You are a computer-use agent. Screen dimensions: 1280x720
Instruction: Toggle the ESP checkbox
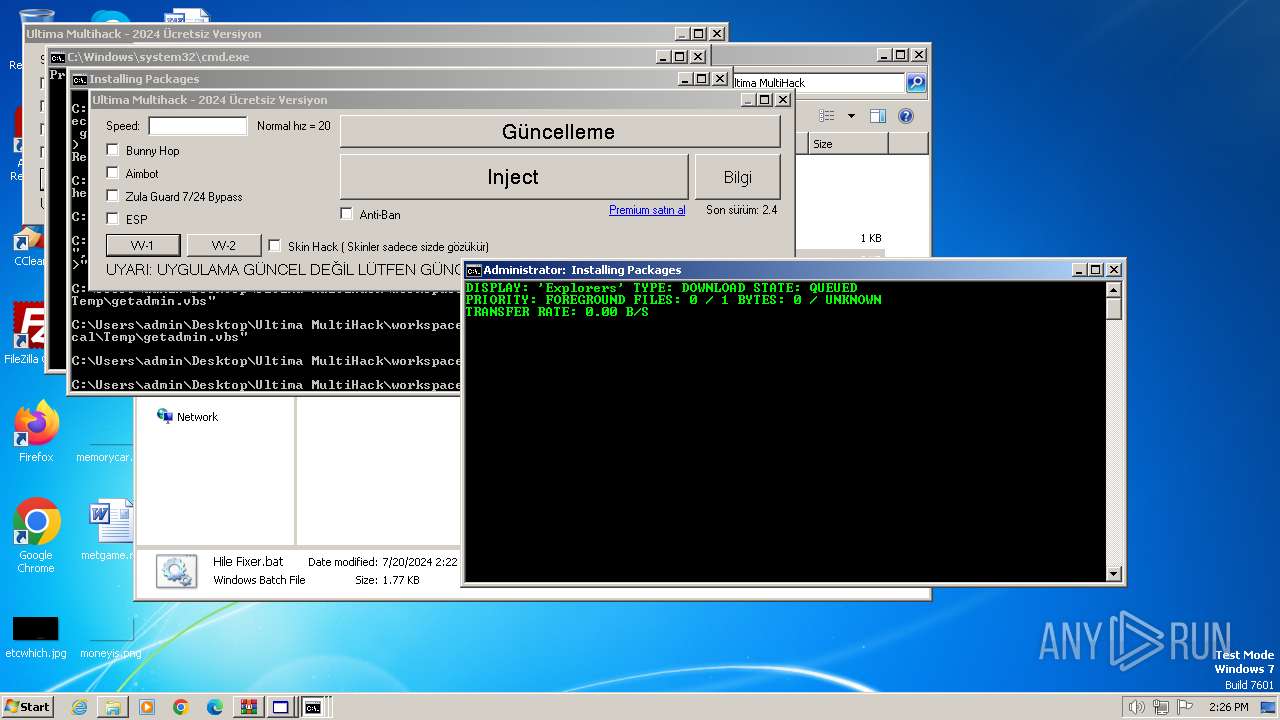tap(113, 219)
